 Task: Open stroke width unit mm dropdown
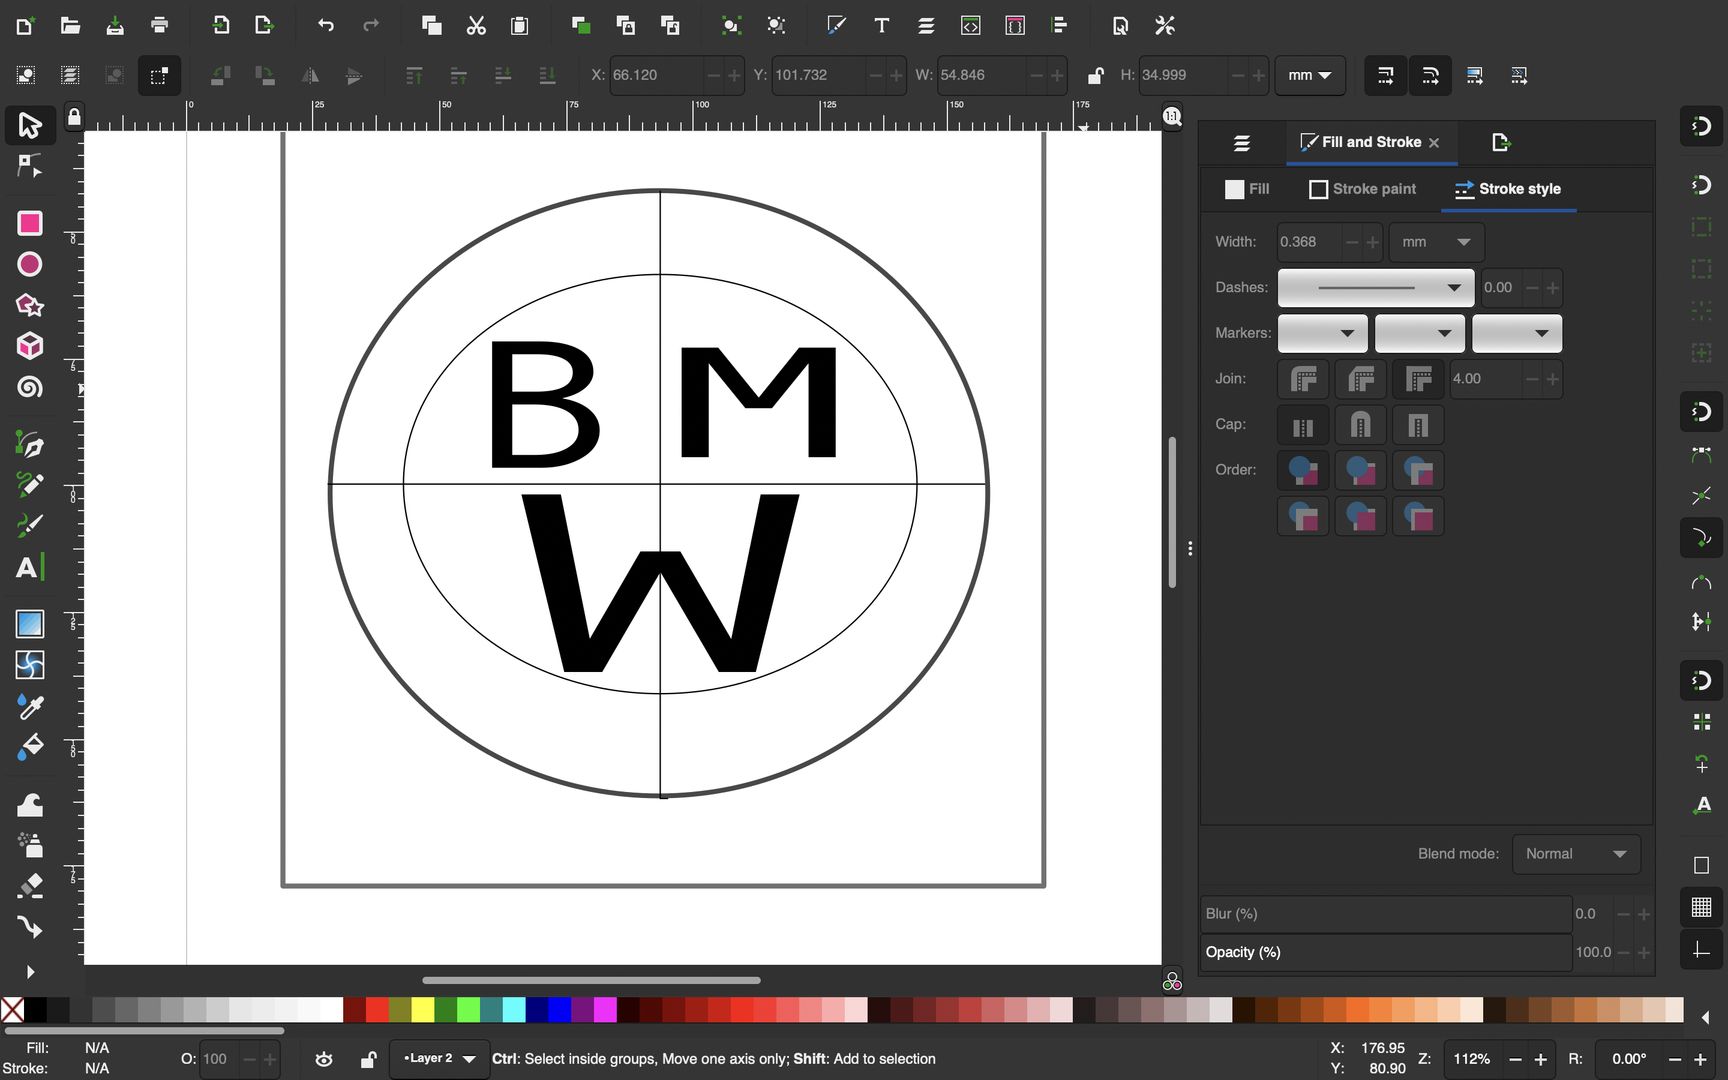click(x=1436, y=242)
